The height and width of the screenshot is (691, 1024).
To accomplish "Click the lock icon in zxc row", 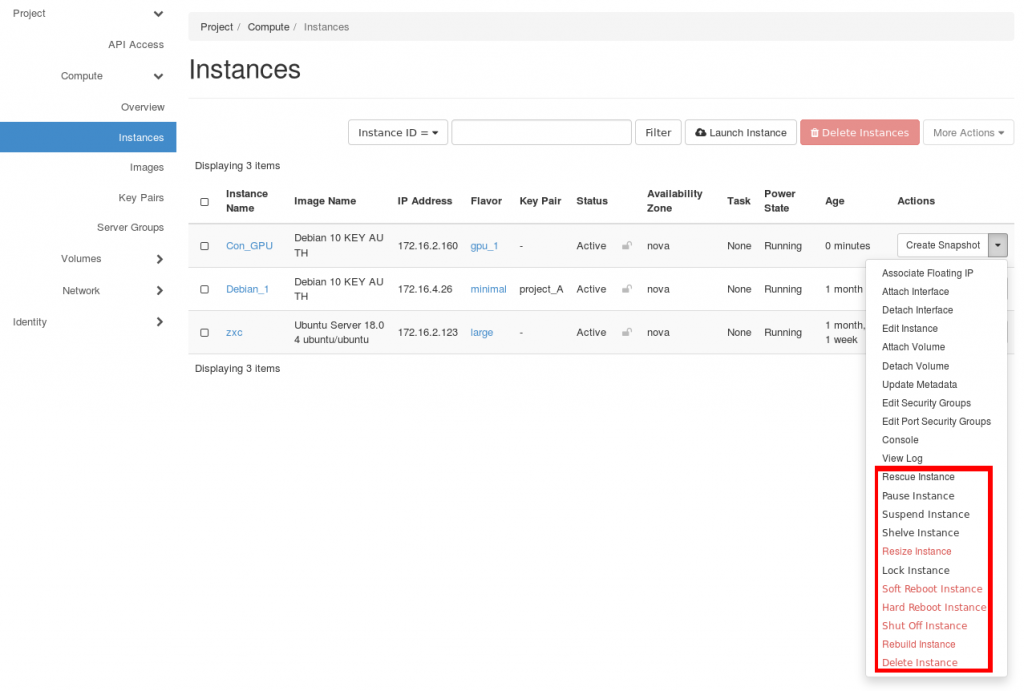I will (627, 332).
